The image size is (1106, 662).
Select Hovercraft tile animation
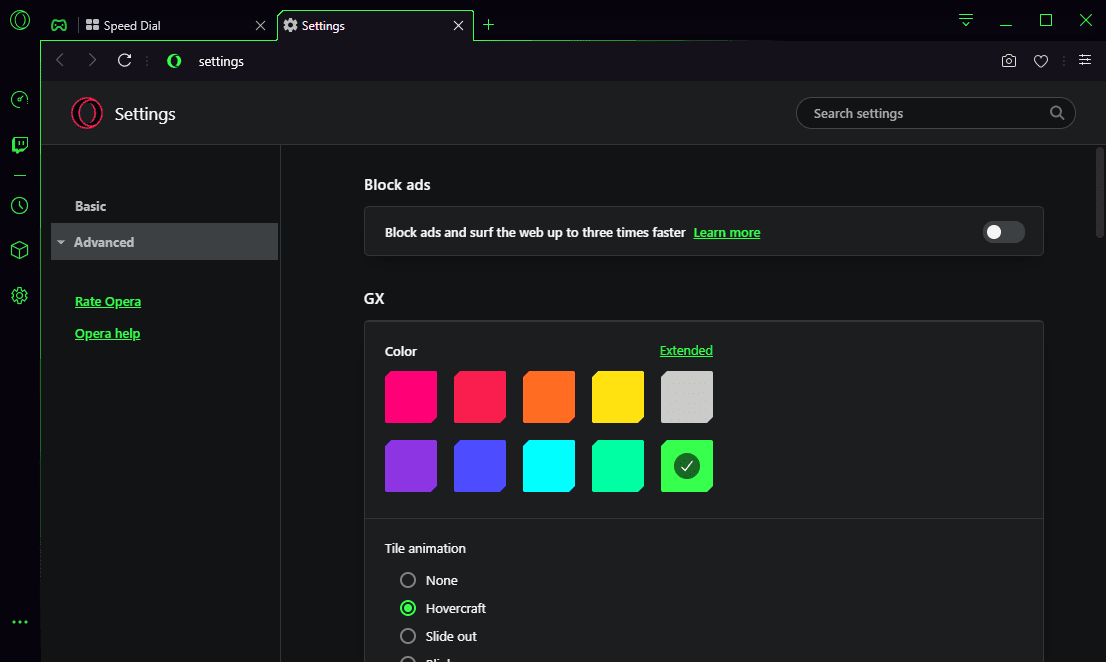[x=408, y=608]
